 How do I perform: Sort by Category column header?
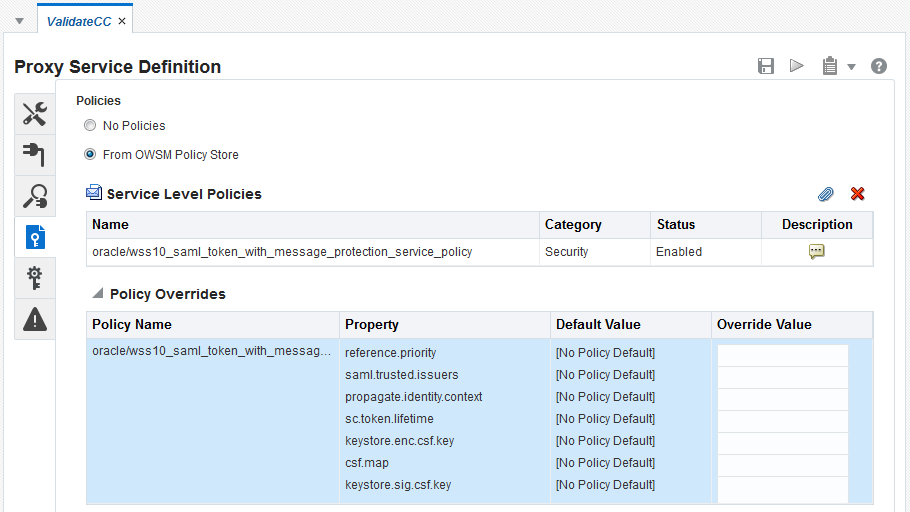click(595, 225)
